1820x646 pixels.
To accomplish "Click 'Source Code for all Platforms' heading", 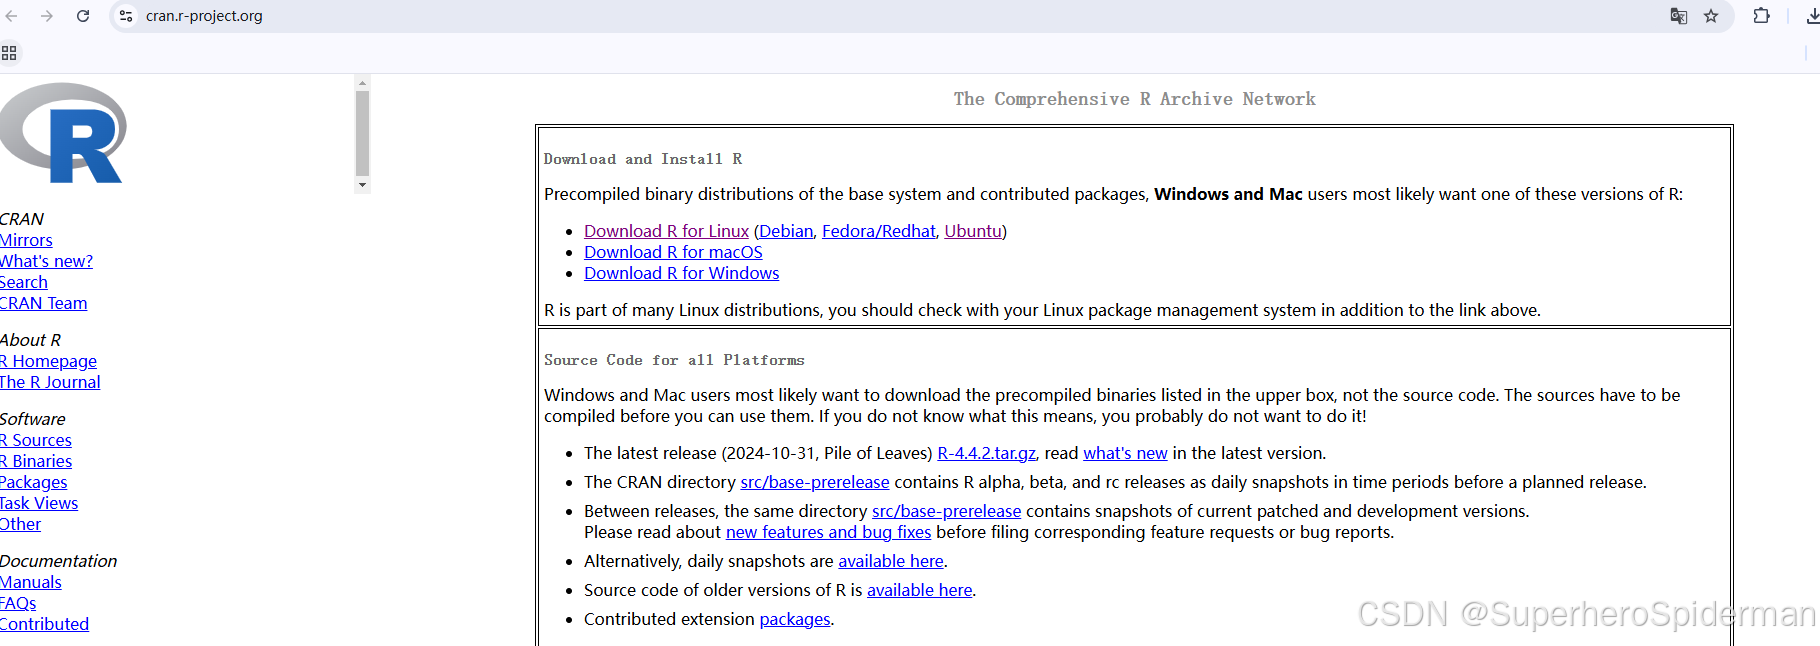I will 674,360.
